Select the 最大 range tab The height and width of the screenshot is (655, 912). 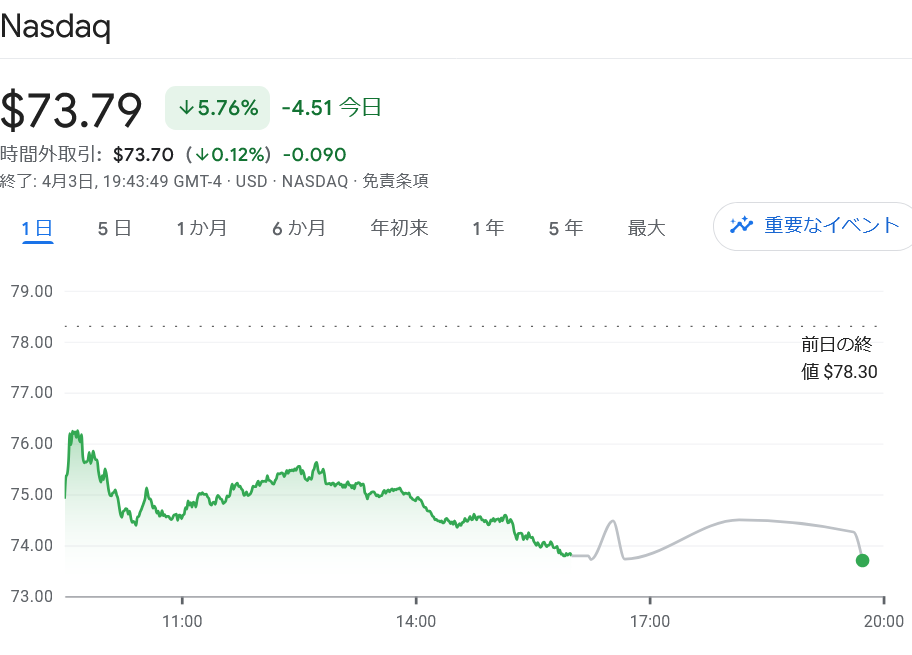(x=646, y=228)
